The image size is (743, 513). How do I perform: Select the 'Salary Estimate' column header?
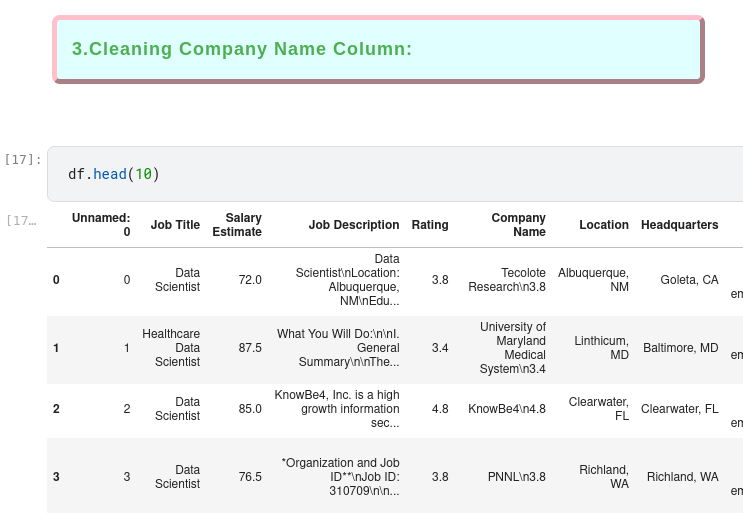coord(237,225)
